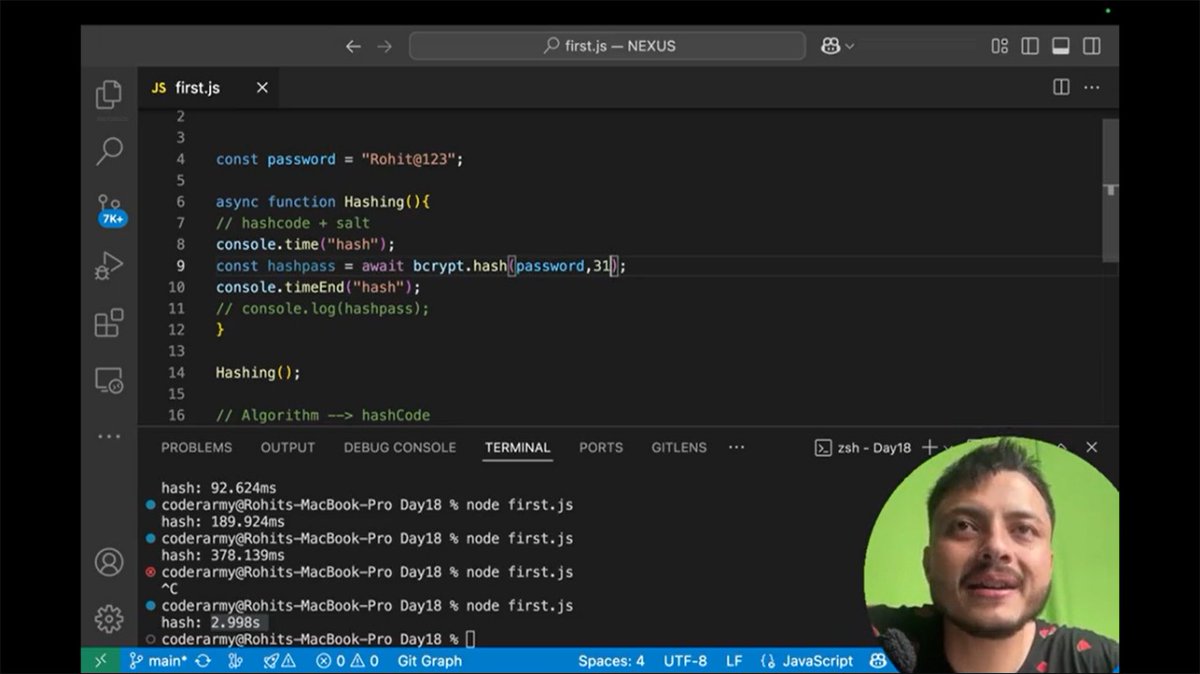Click the first.js — NEXUS command center

pyautogui.click(x=607, y=46)
